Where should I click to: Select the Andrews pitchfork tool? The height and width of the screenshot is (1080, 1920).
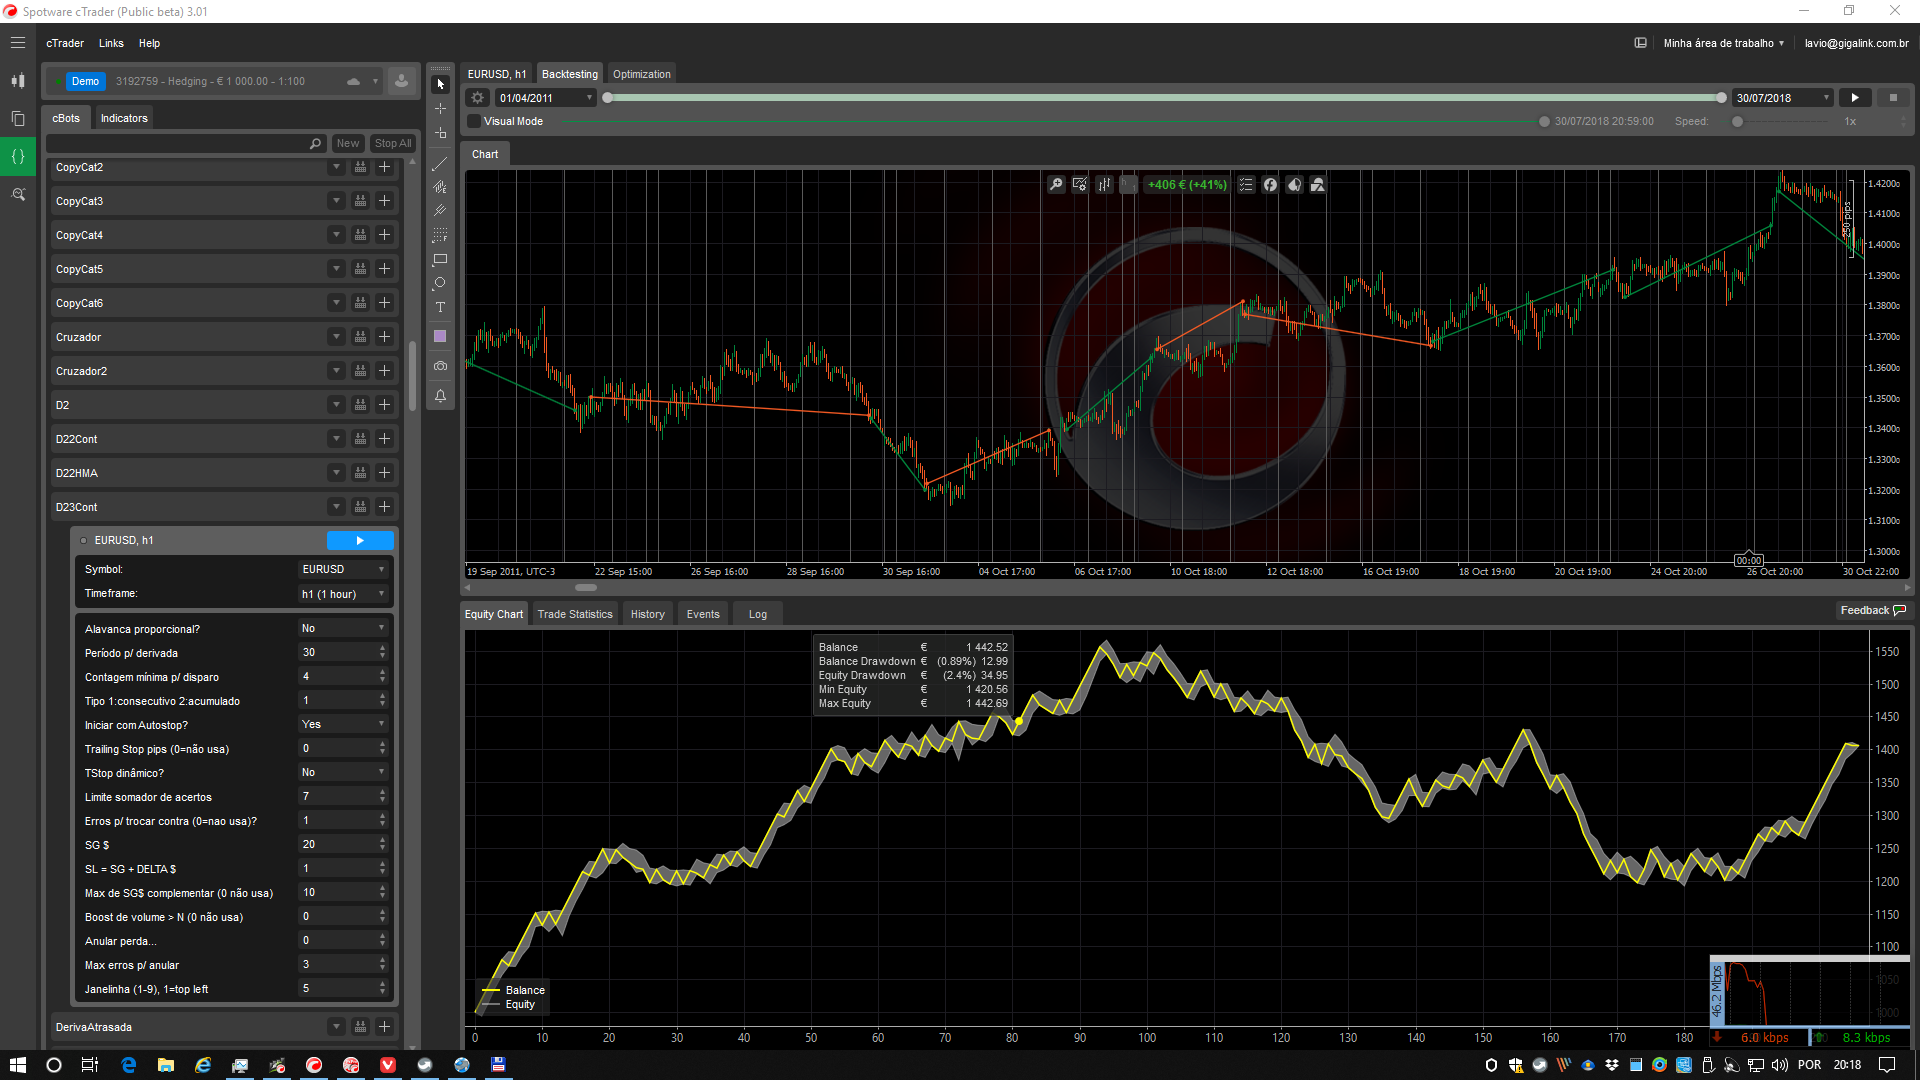point(440,211)
